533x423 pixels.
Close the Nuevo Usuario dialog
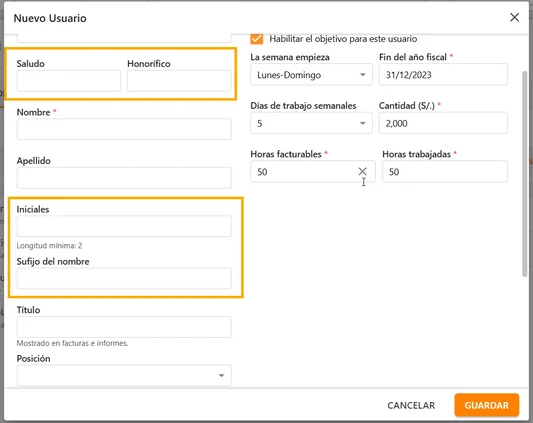click(x=514, y=17)
